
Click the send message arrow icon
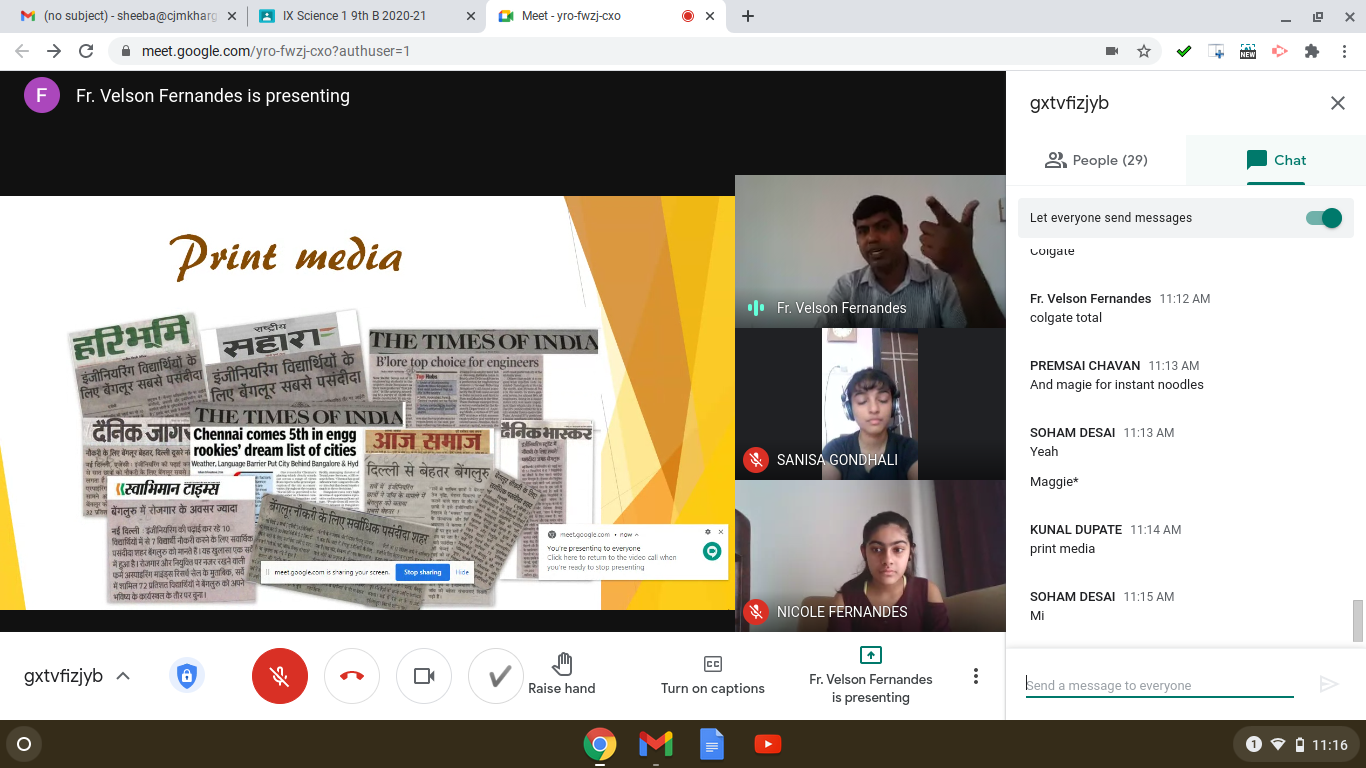coord(1328,684)
